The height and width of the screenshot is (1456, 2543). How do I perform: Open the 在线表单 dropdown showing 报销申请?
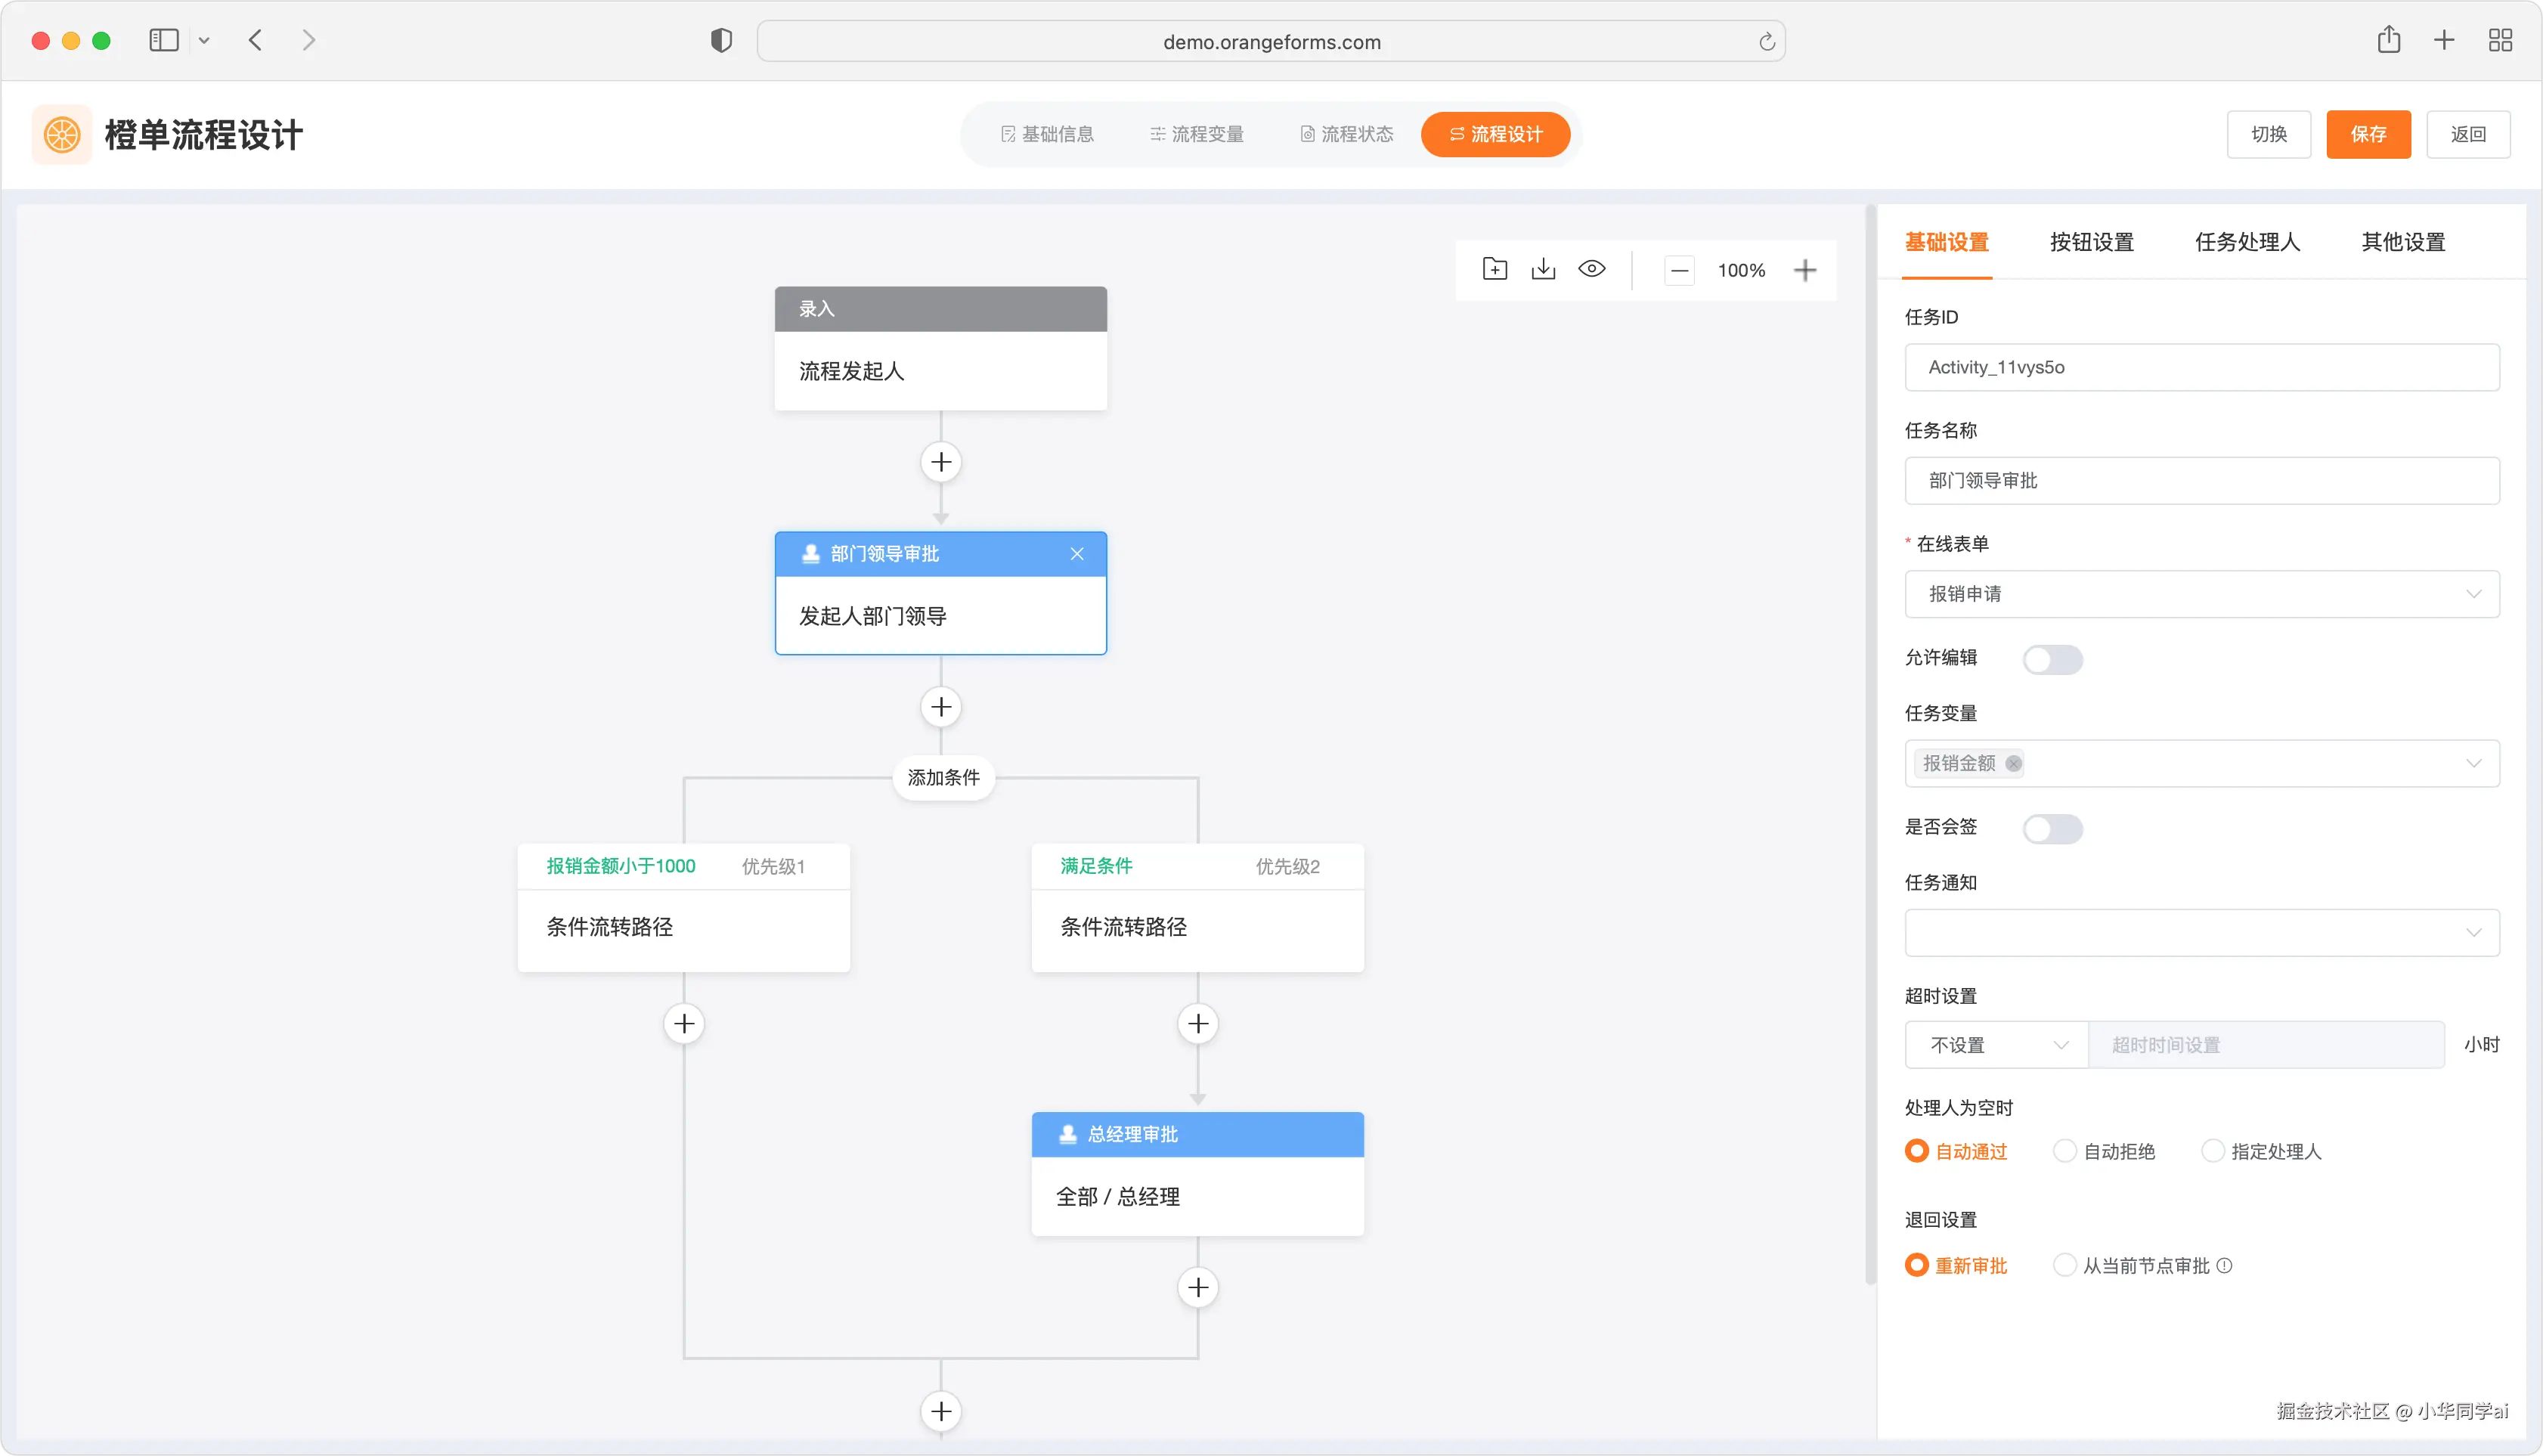(2201, 594)
